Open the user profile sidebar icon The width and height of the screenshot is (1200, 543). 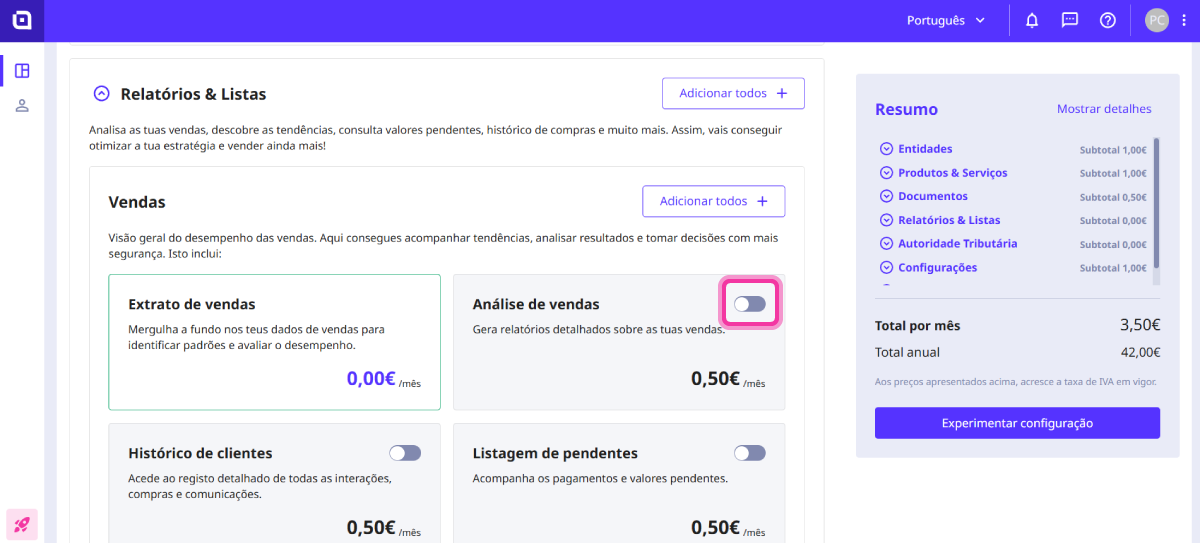[x=22, y=105]
